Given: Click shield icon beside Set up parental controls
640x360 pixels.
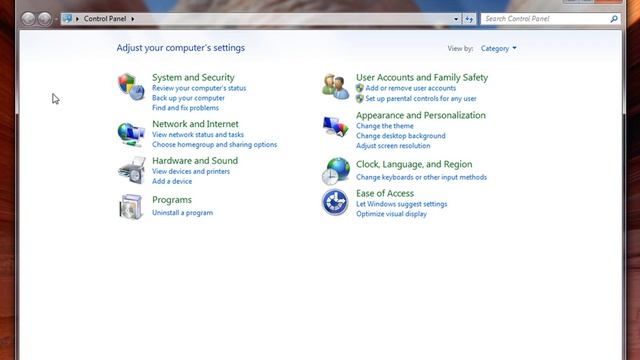Looking at the screenshot, I should tap(360, 98).
